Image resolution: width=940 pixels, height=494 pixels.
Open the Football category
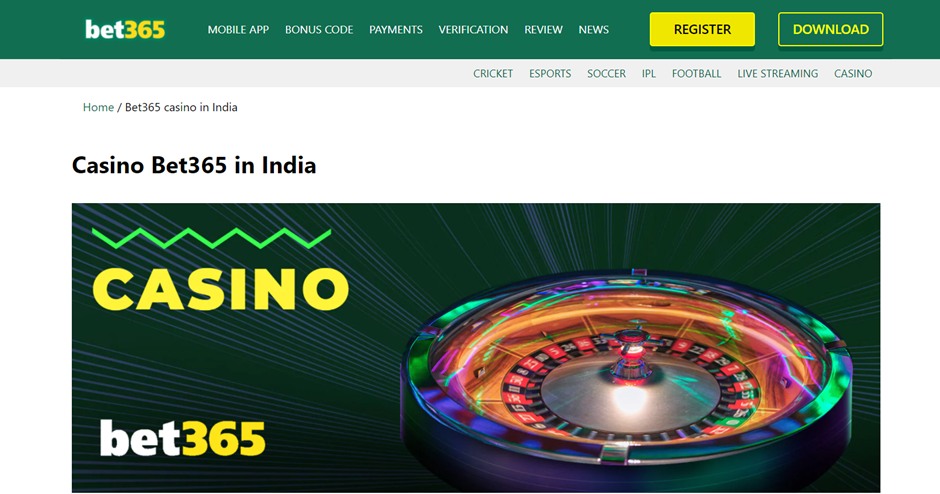point(696,73)
